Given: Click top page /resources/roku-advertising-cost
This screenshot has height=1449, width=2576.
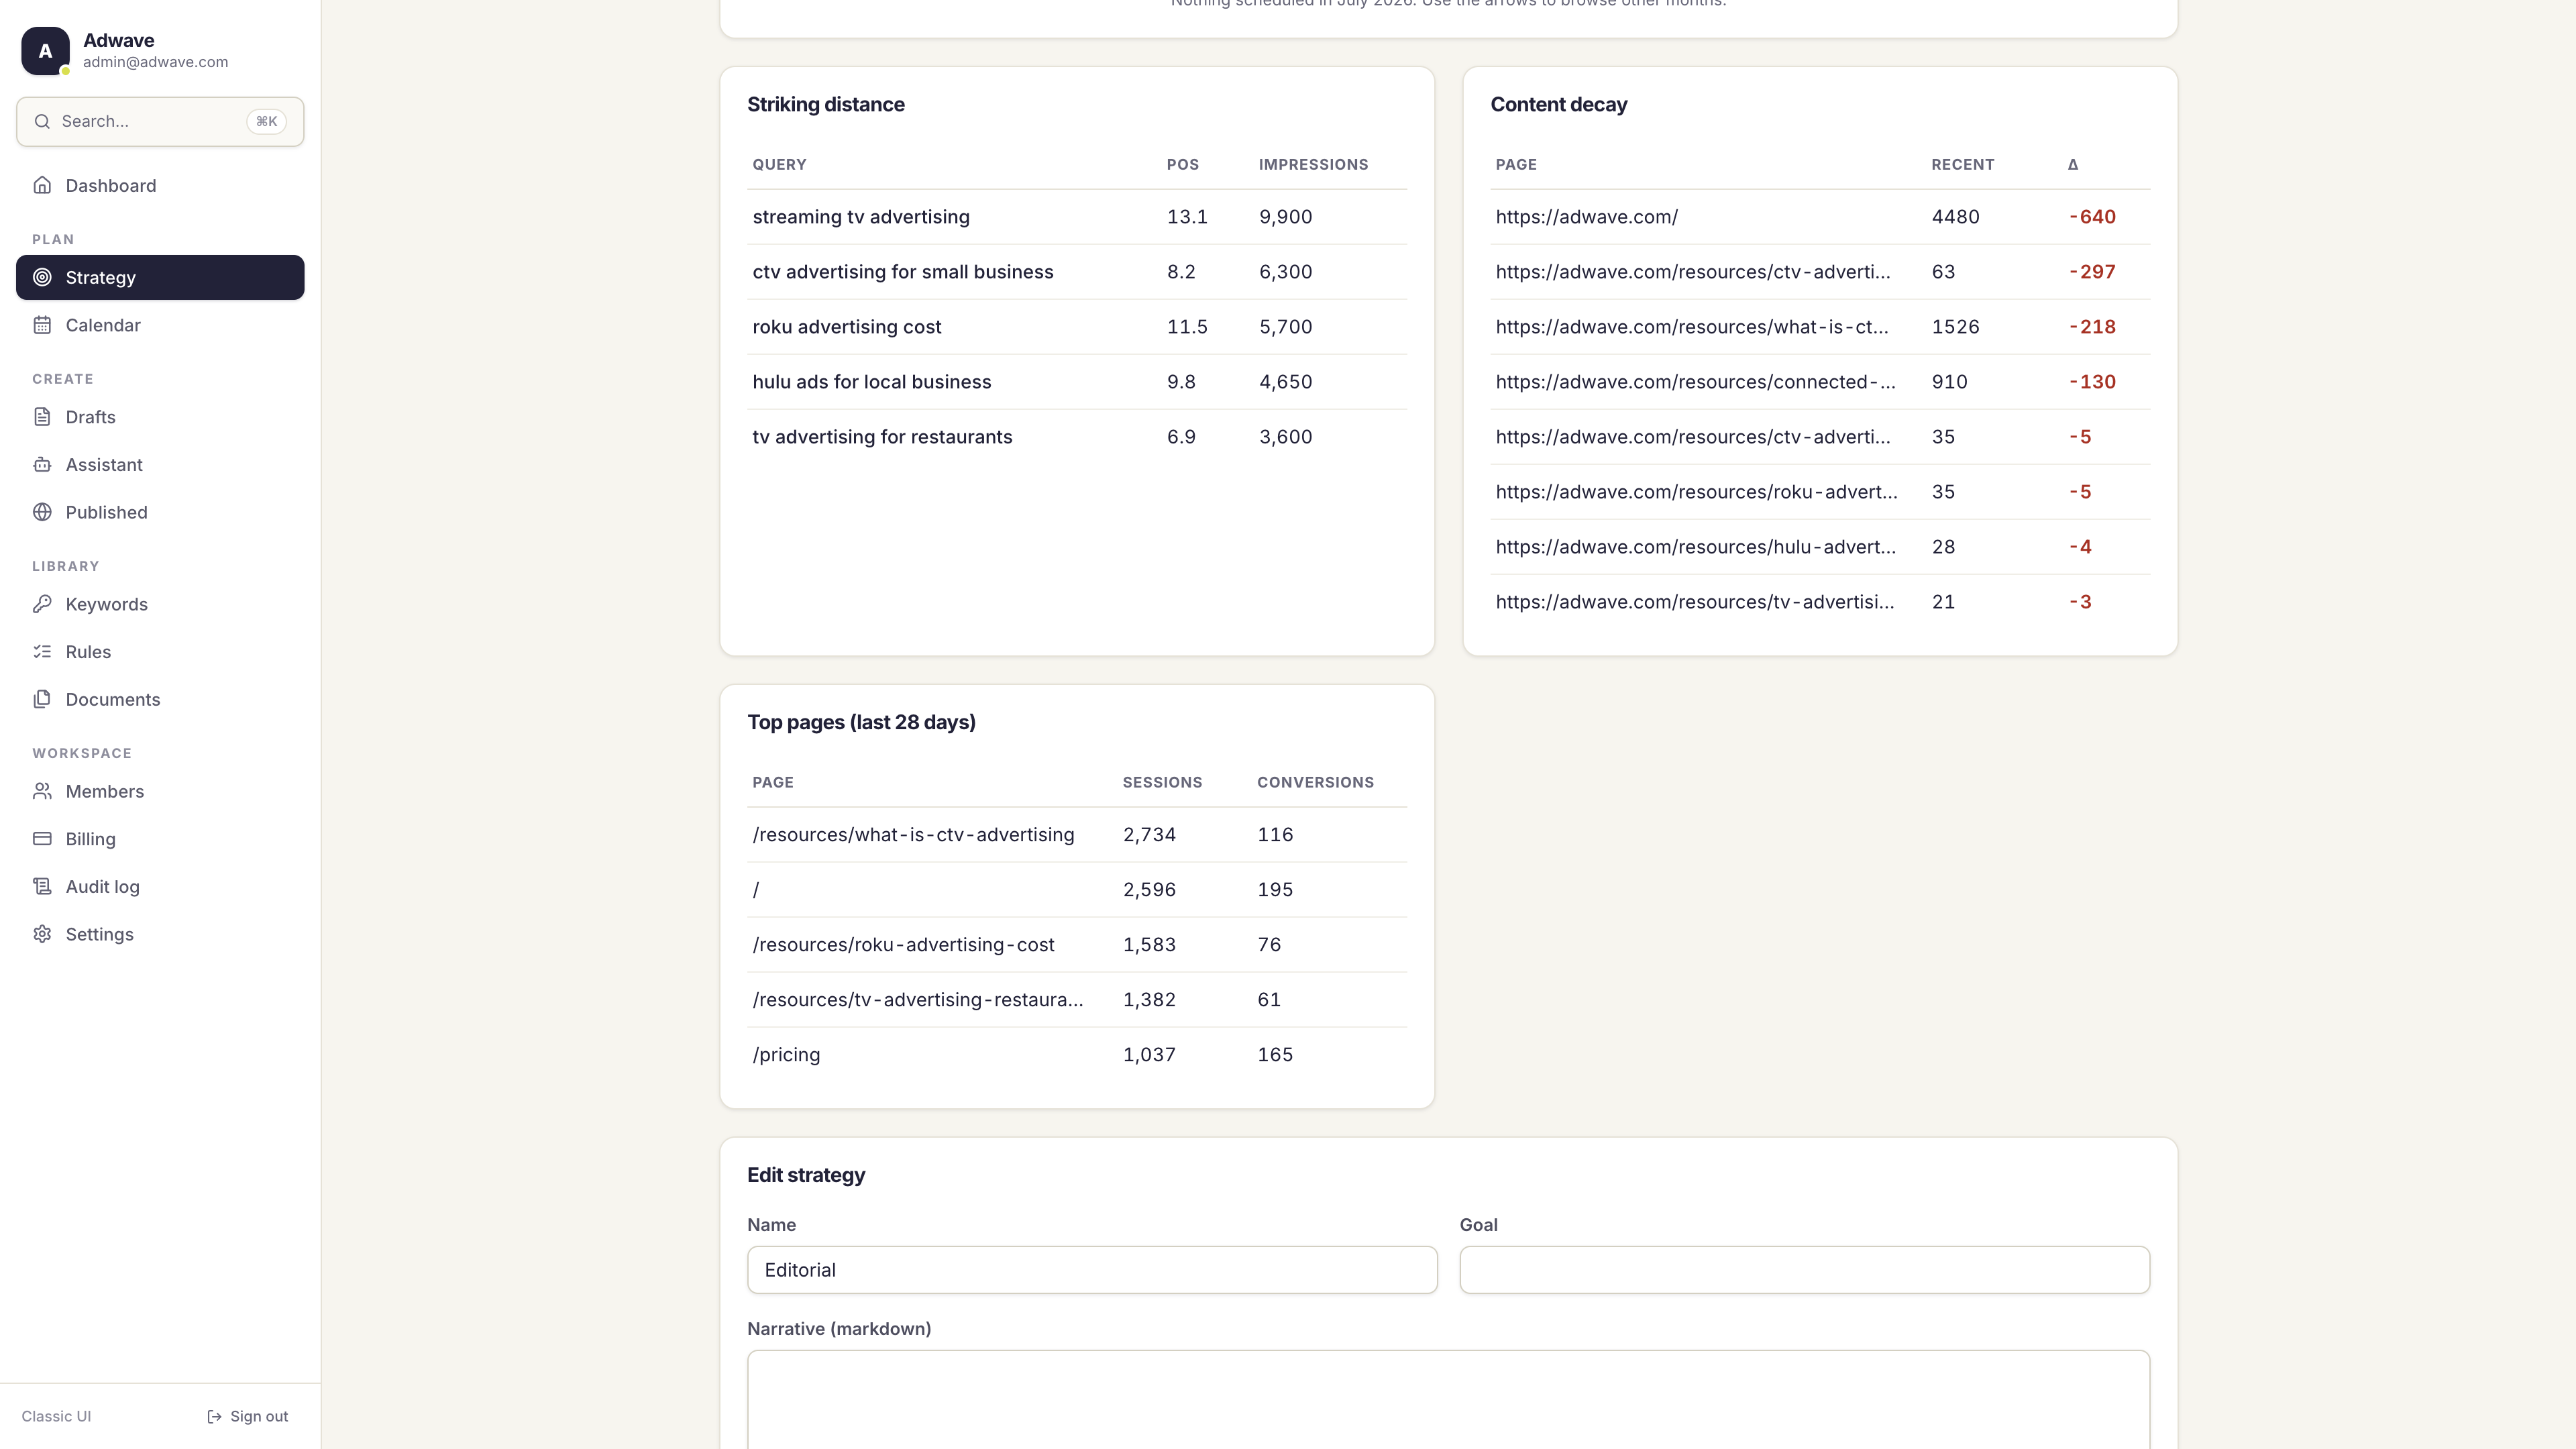Looking at the screenshot, I should (903, 945).
